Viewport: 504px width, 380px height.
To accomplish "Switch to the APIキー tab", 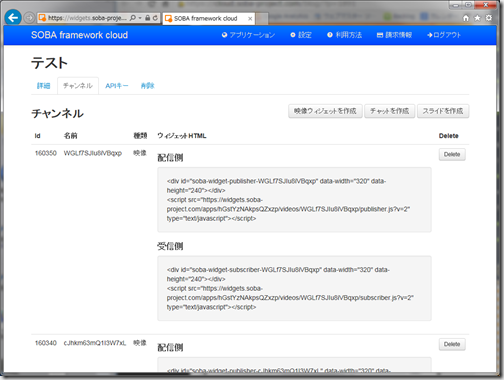I will (x=117, y=86).
